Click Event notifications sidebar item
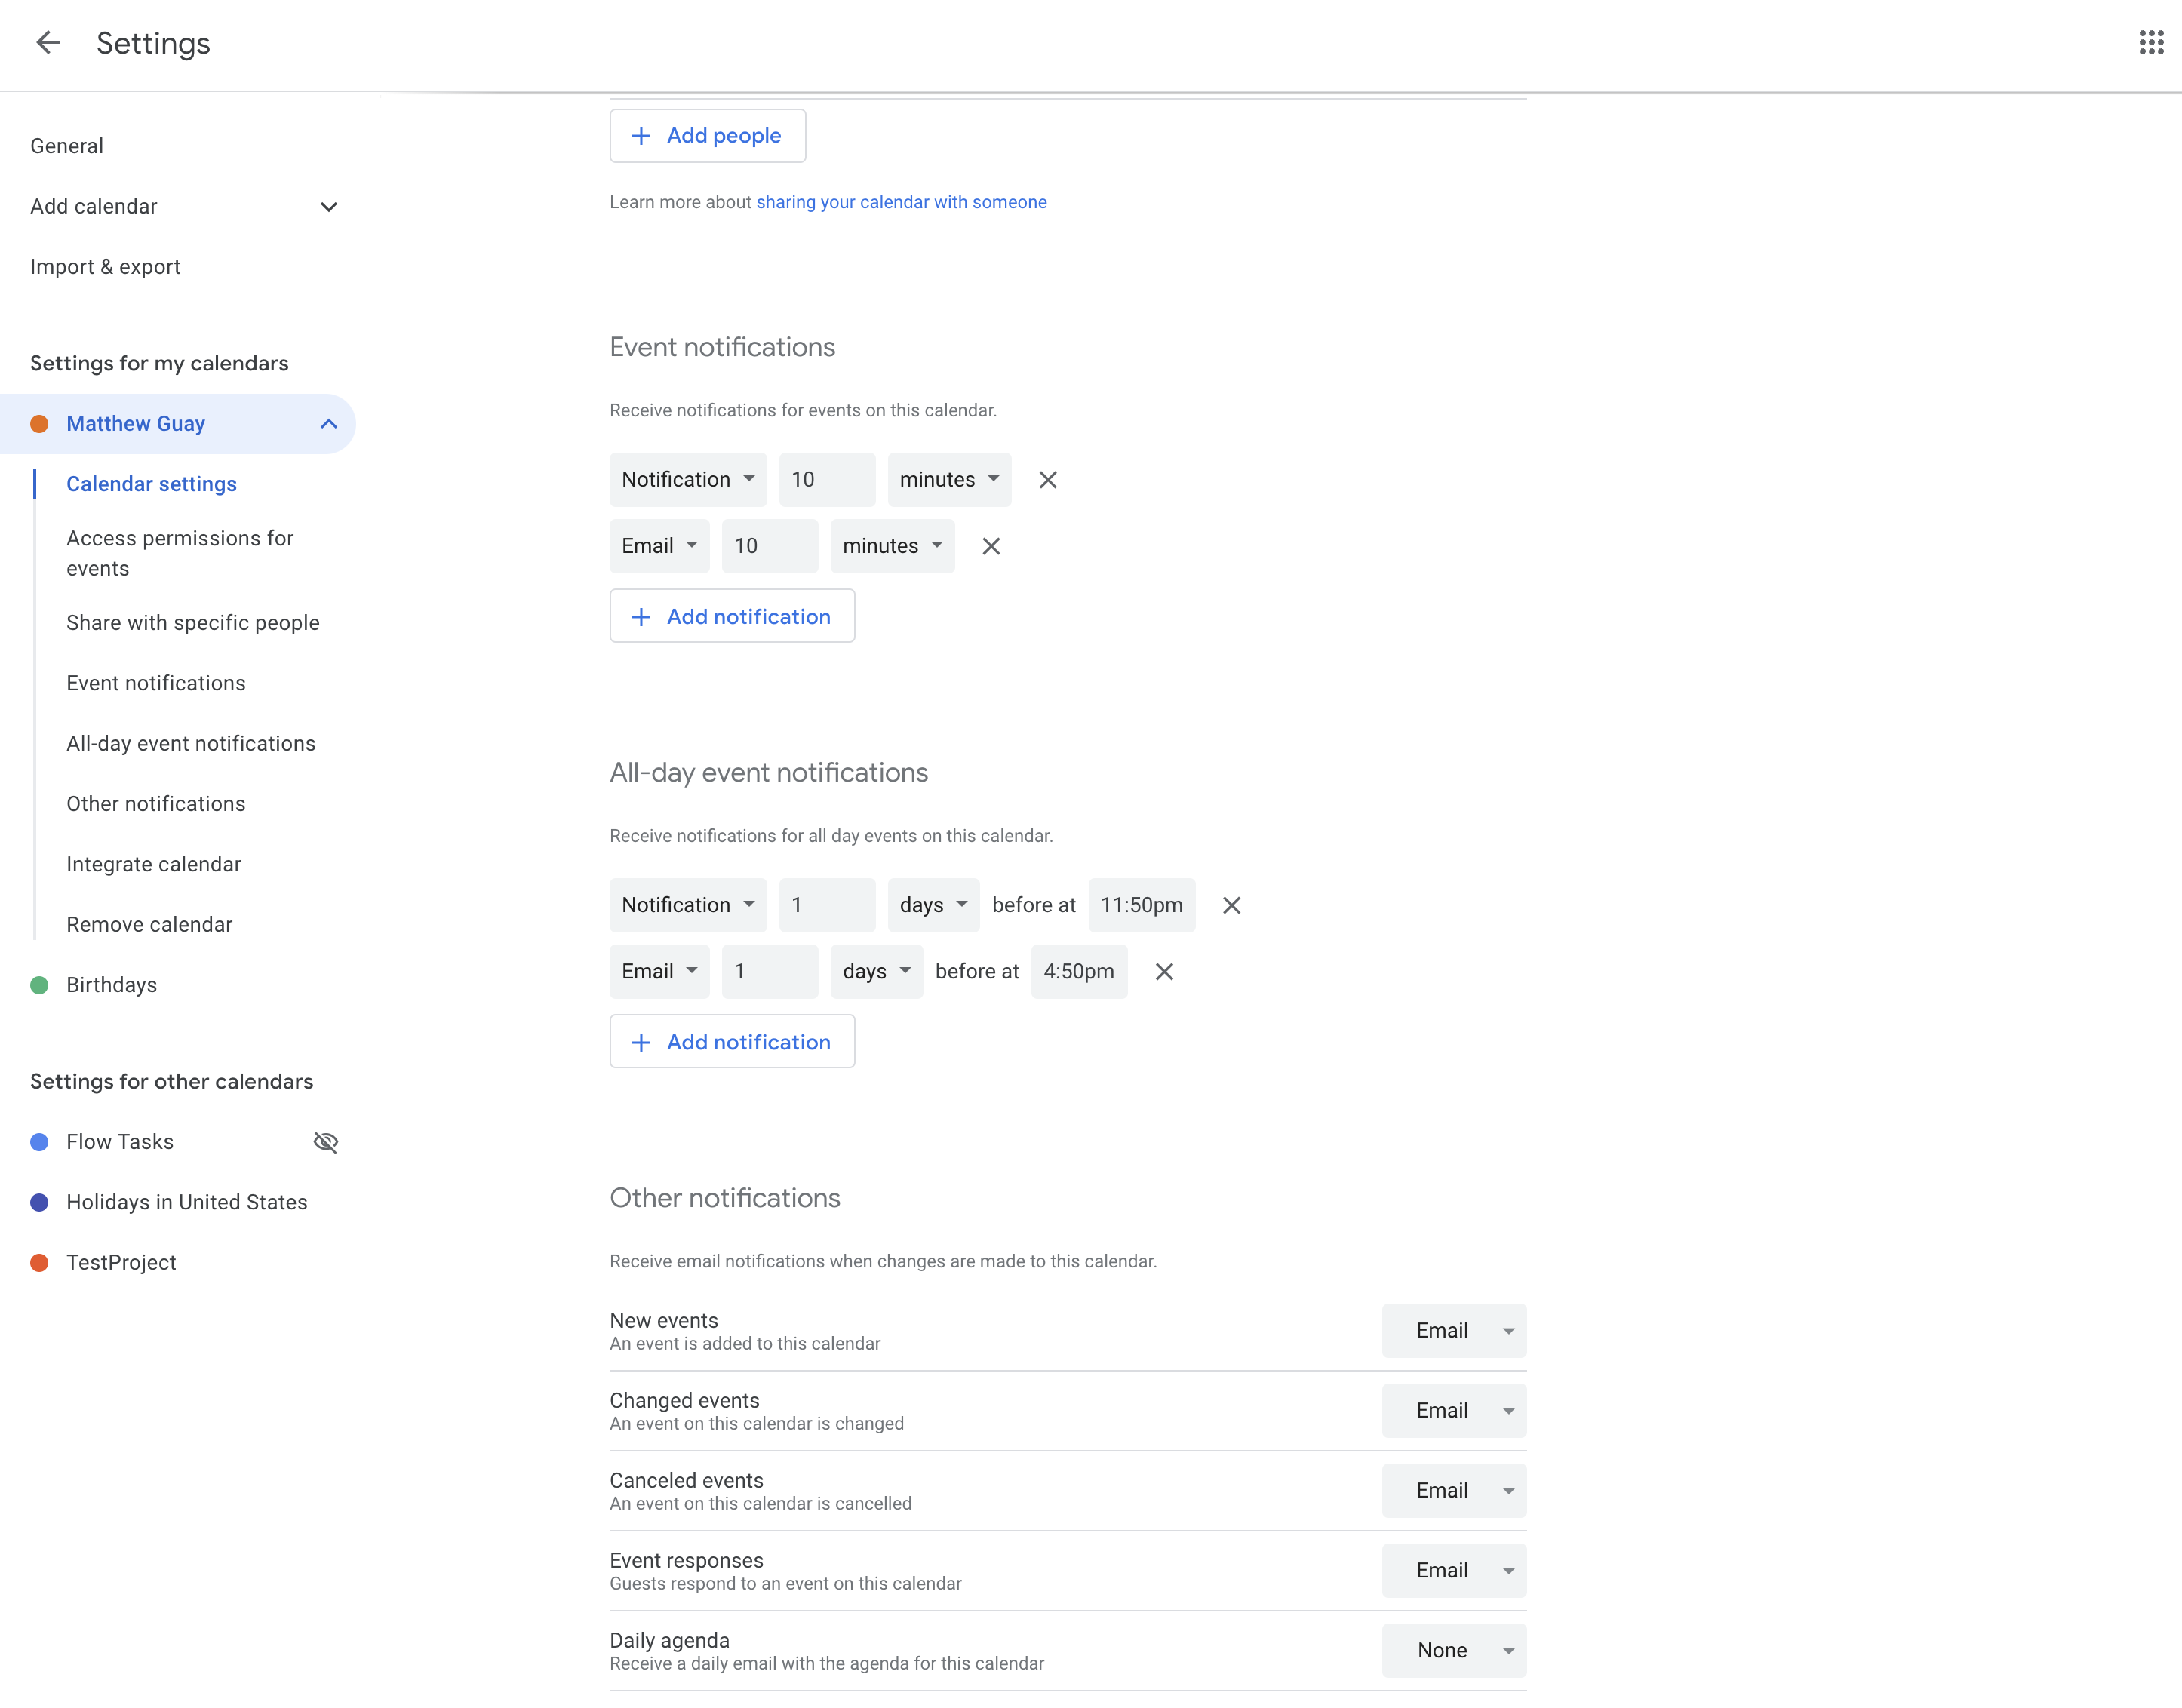The height and width of the screenshot is (1708, 2182). (156, 682)
